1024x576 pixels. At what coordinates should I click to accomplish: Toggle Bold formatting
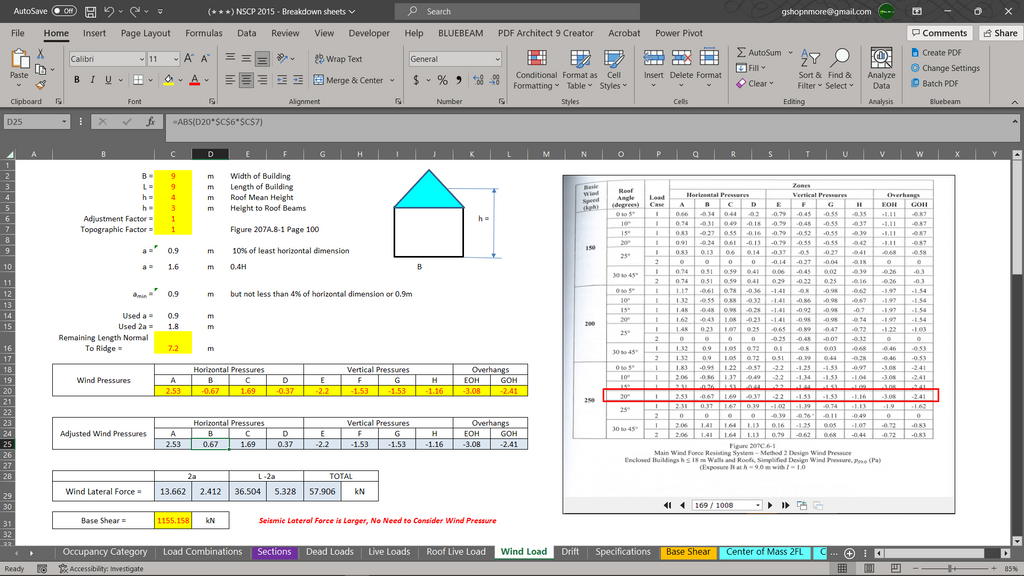pyautogui.click(x=76, y=80)
